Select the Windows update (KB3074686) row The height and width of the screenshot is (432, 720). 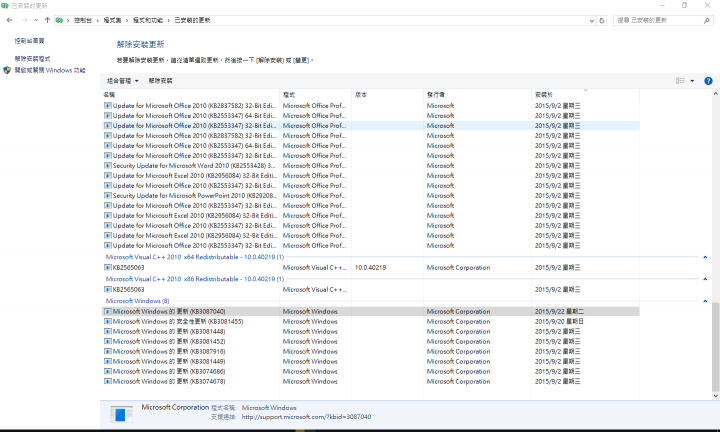pyautogui.click(x=370, y=371)
